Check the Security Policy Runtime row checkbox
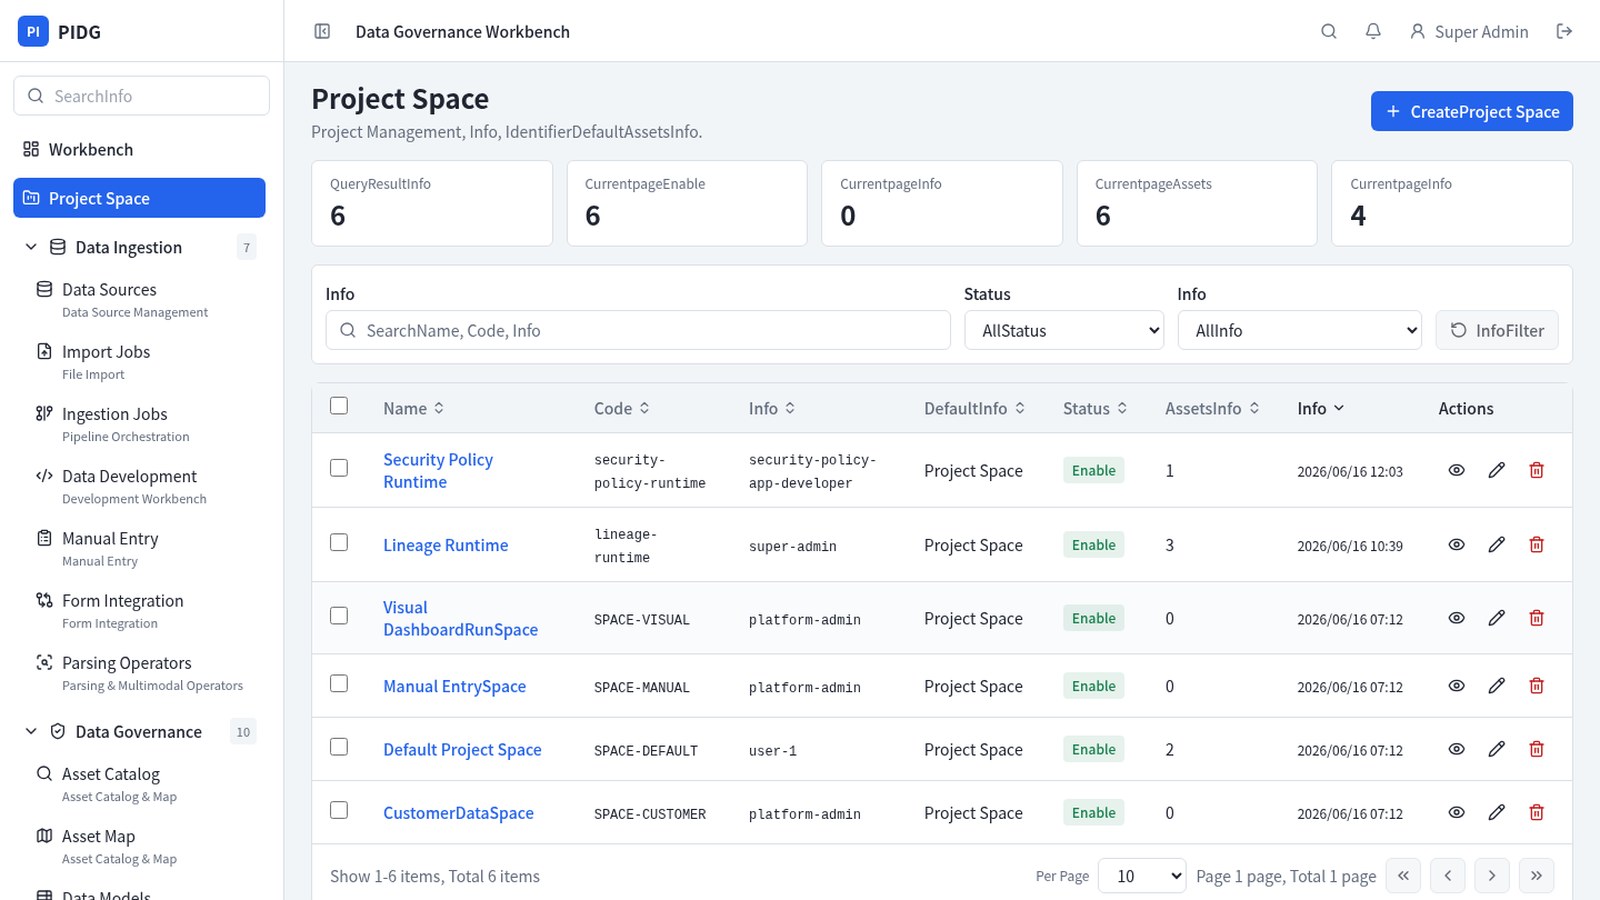Screen dimensions: 1600x900 [339, 468]
